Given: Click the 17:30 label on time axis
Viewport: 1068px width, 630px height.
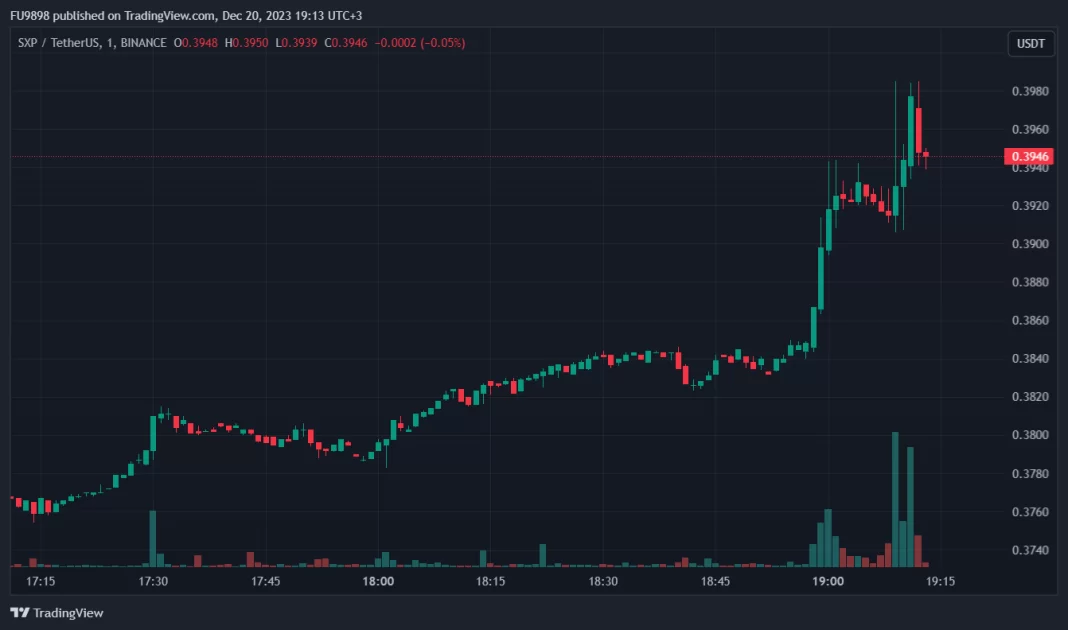Looking at the screenshot, I should click(x=153, y=581).
